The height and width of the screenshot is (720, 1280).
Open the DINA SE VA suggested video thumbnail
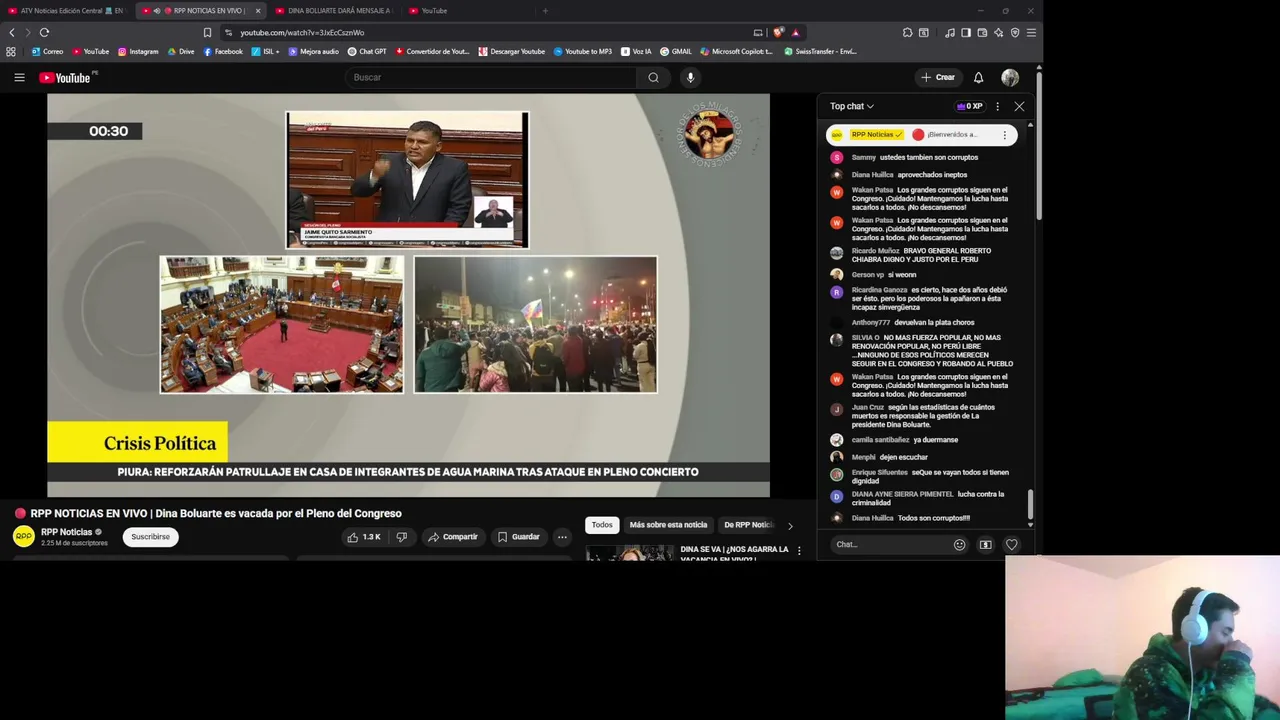coord(630,553)
